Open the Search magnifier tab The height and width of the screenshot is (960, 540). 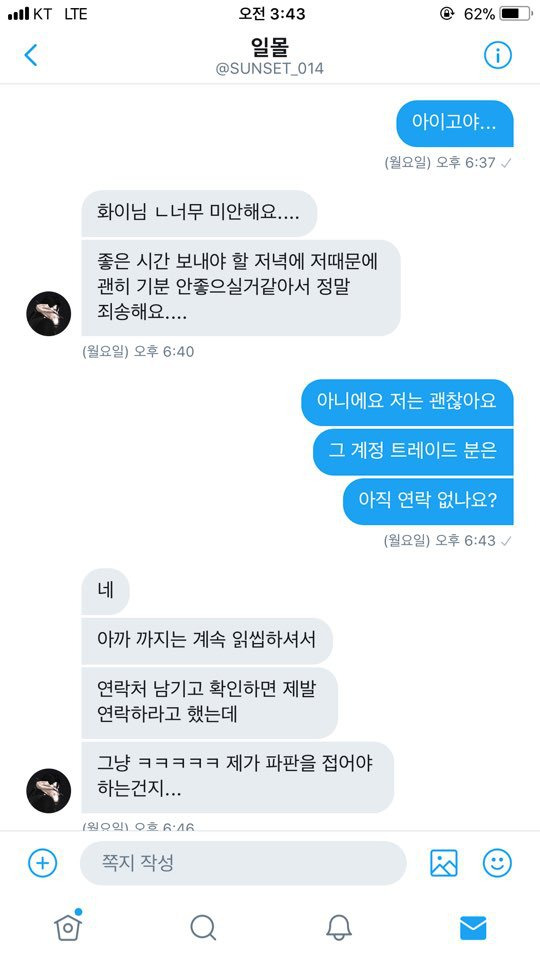pos(203,928)
